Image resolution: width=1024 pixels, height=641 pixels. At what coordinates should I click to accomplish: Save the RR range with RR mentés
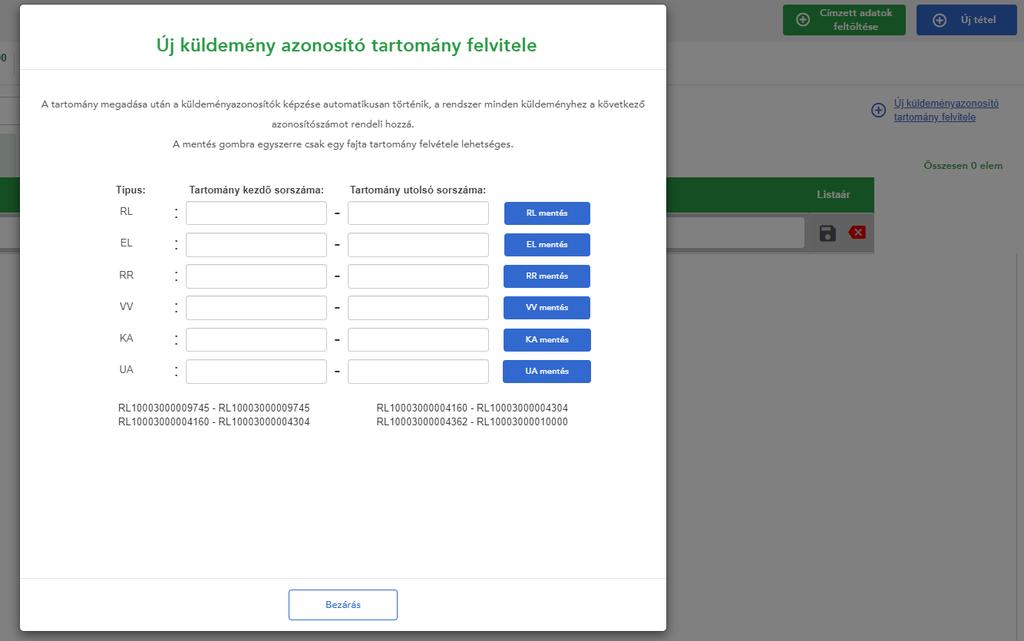[x=547, y=276]
